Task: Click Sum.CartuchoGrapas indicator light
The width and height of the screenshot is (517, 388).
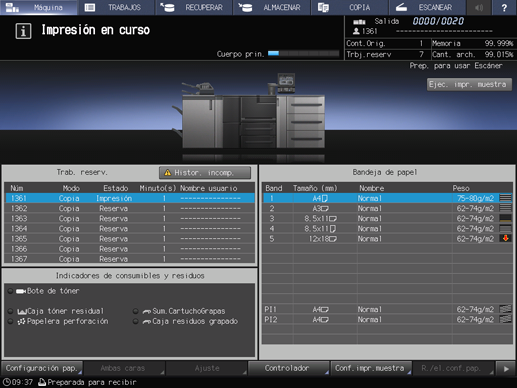Action: tap(136, 311)
